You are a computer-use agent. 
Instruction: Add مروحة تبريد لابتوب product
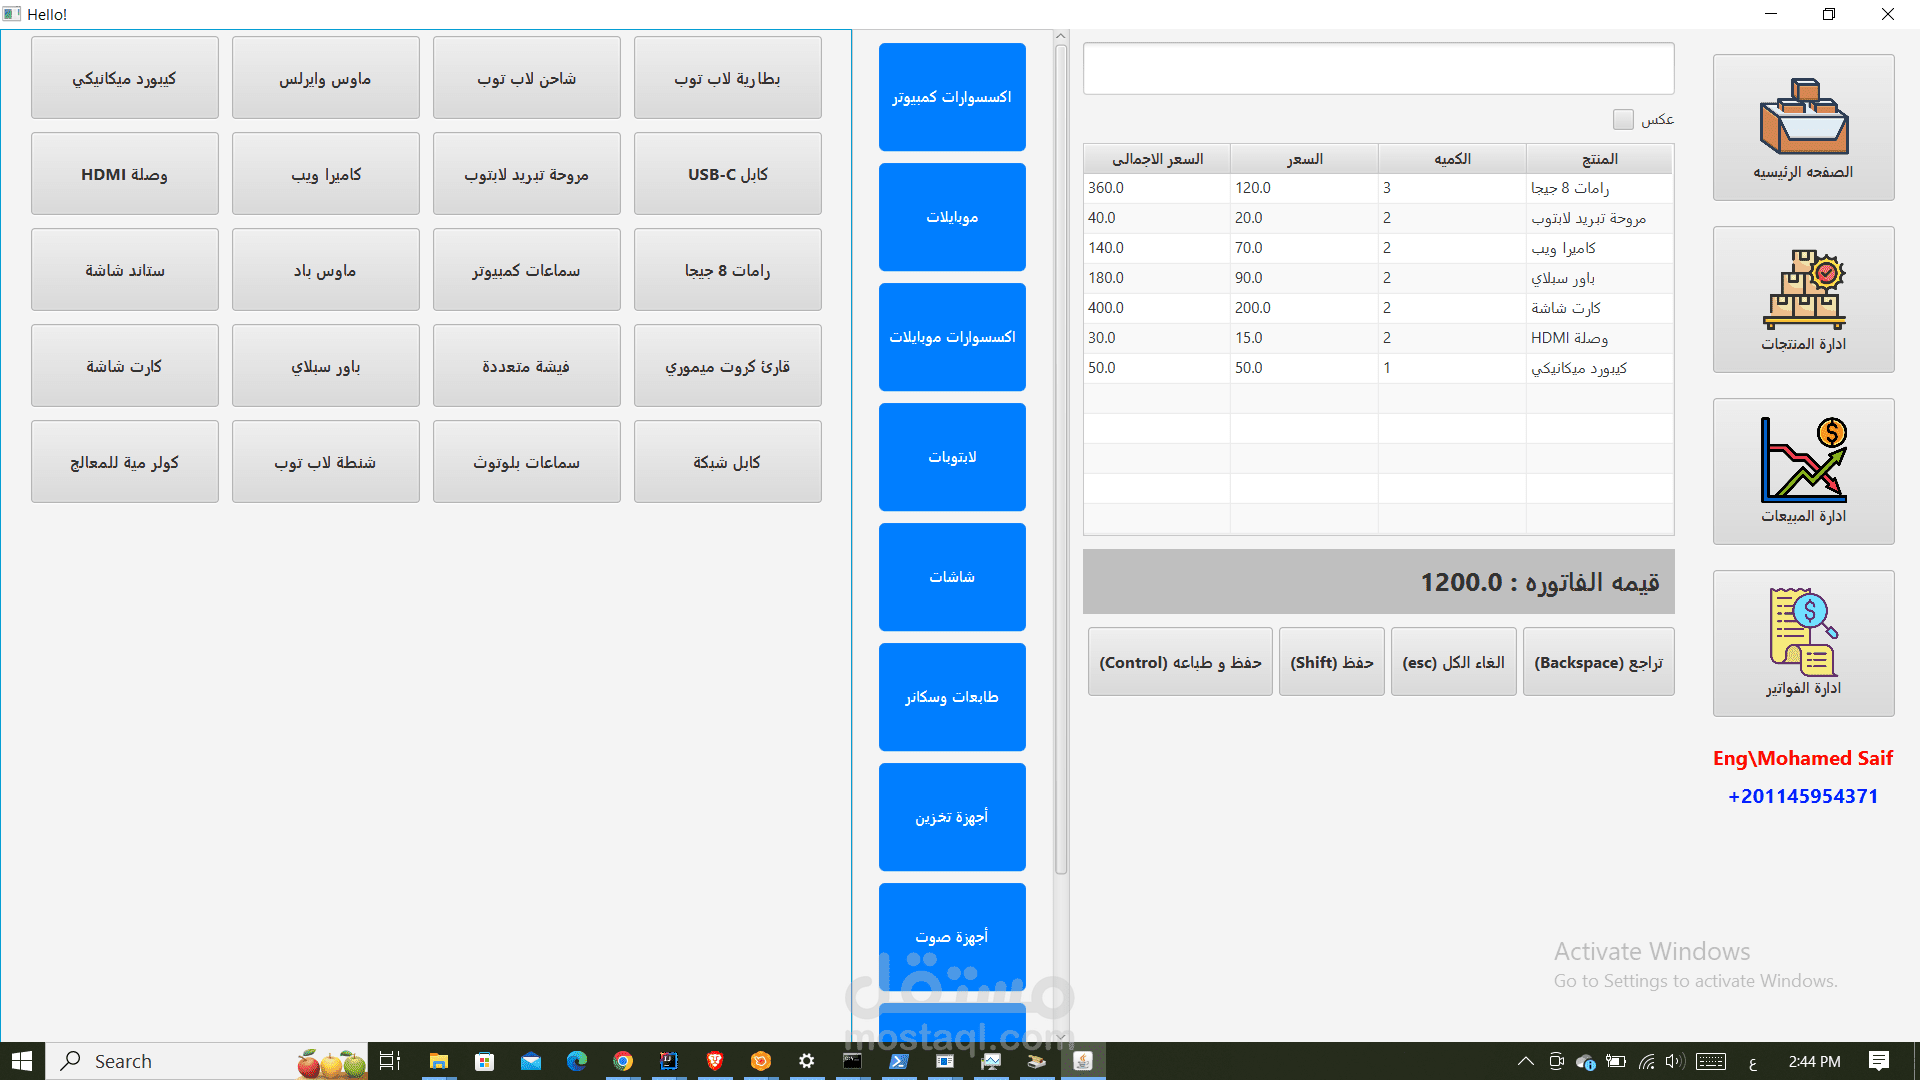[527, 174]
